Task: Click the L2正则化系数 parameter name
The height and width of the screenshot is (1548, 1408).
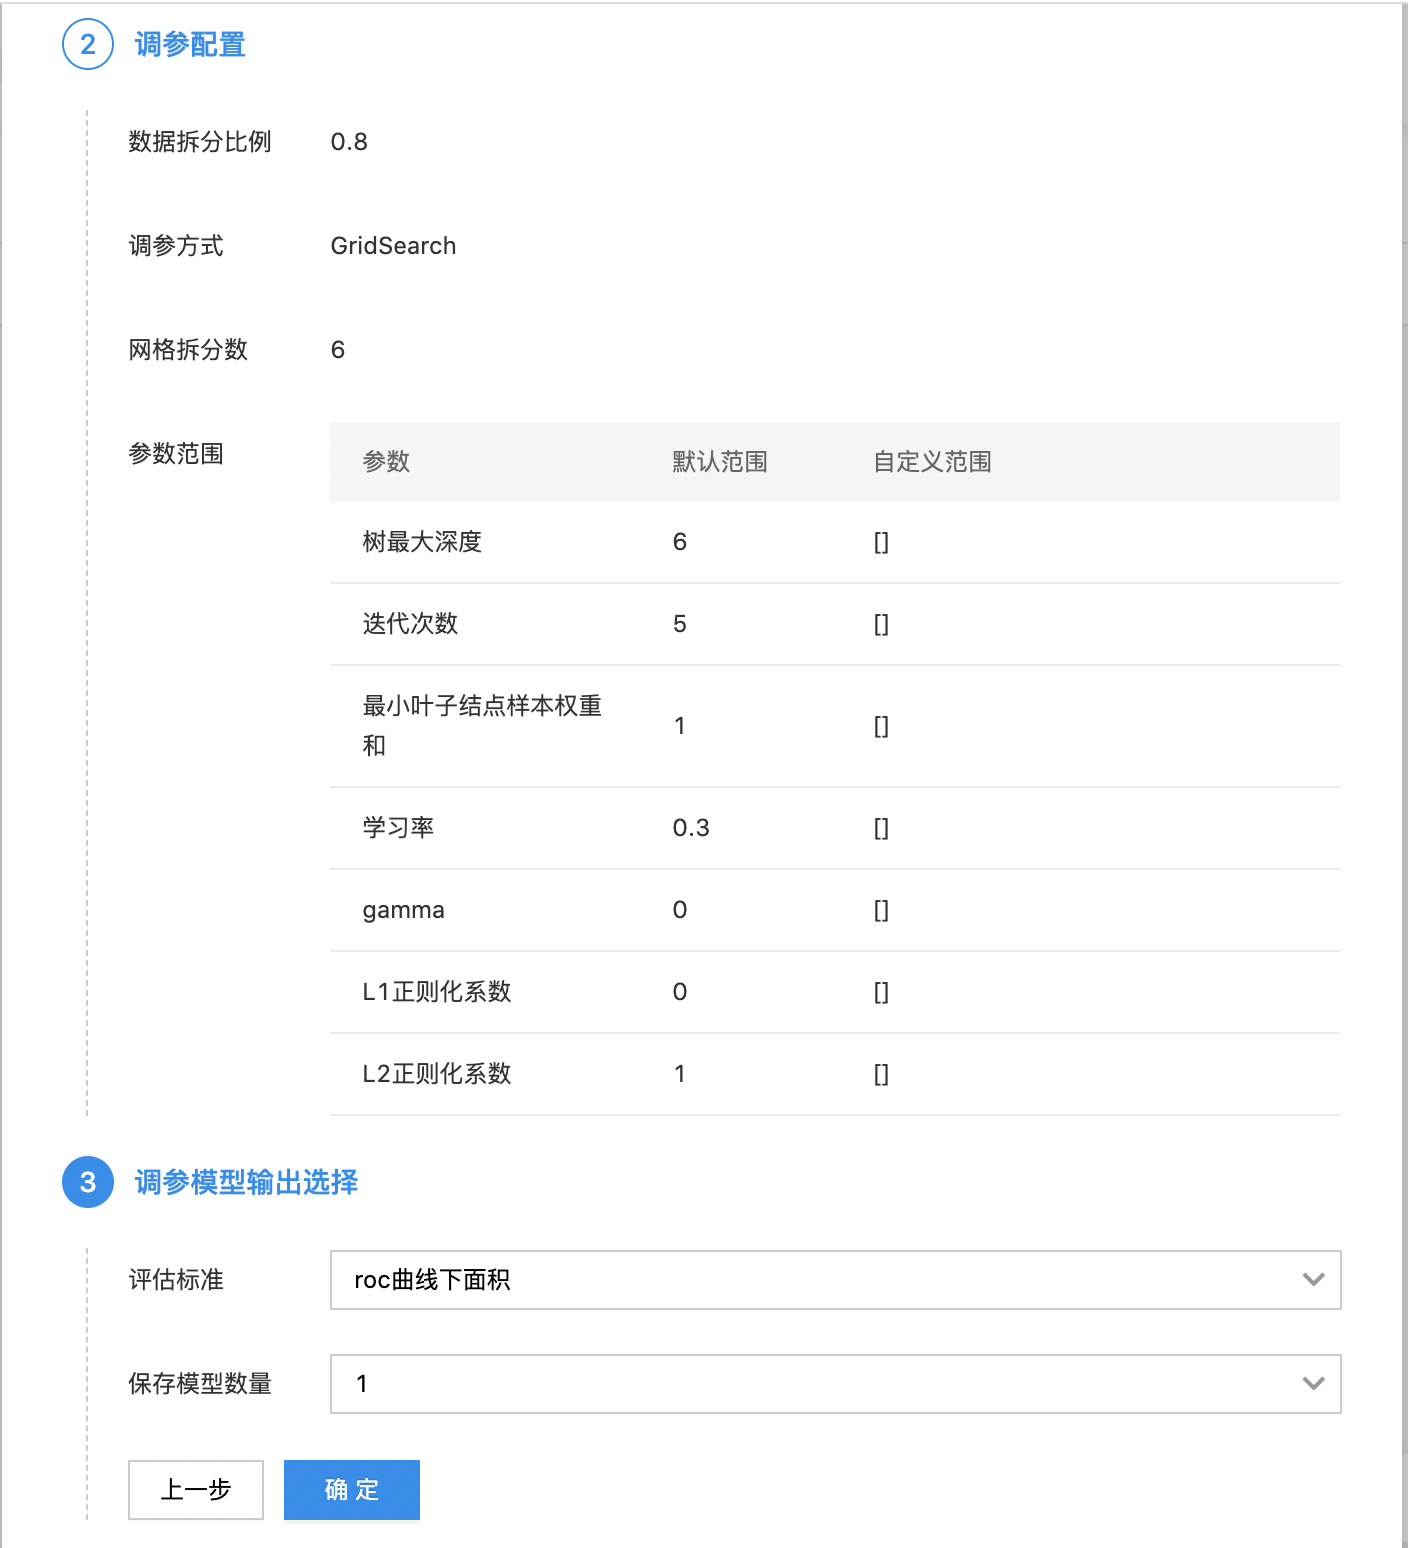Action: [437, 1074]
